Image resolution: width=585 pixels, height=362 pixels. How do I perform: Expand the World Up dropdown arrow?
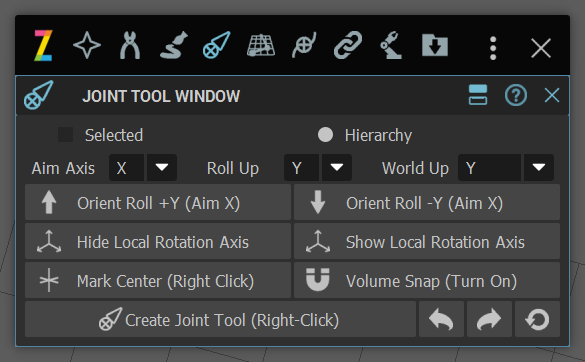pyautogui.click(x=539, y=168)
